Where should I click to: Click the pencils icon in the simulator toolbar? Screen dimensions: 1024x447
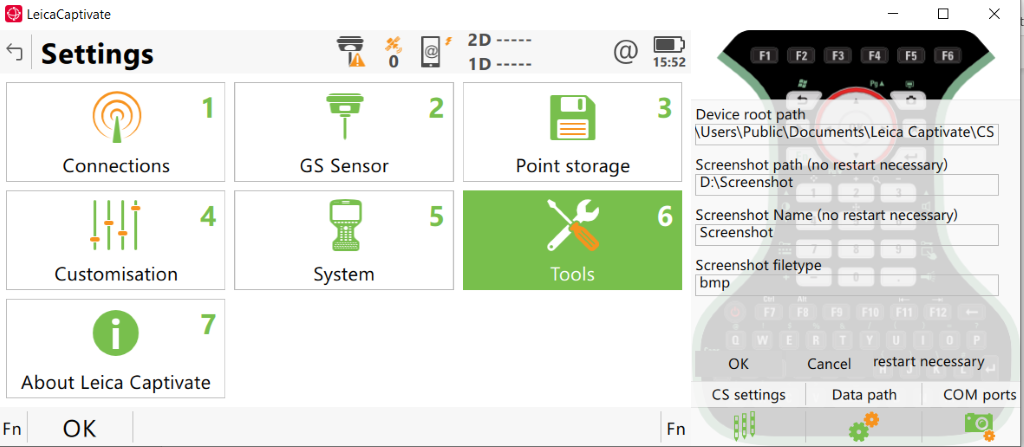pyautogui.click(x=745, y=425)
